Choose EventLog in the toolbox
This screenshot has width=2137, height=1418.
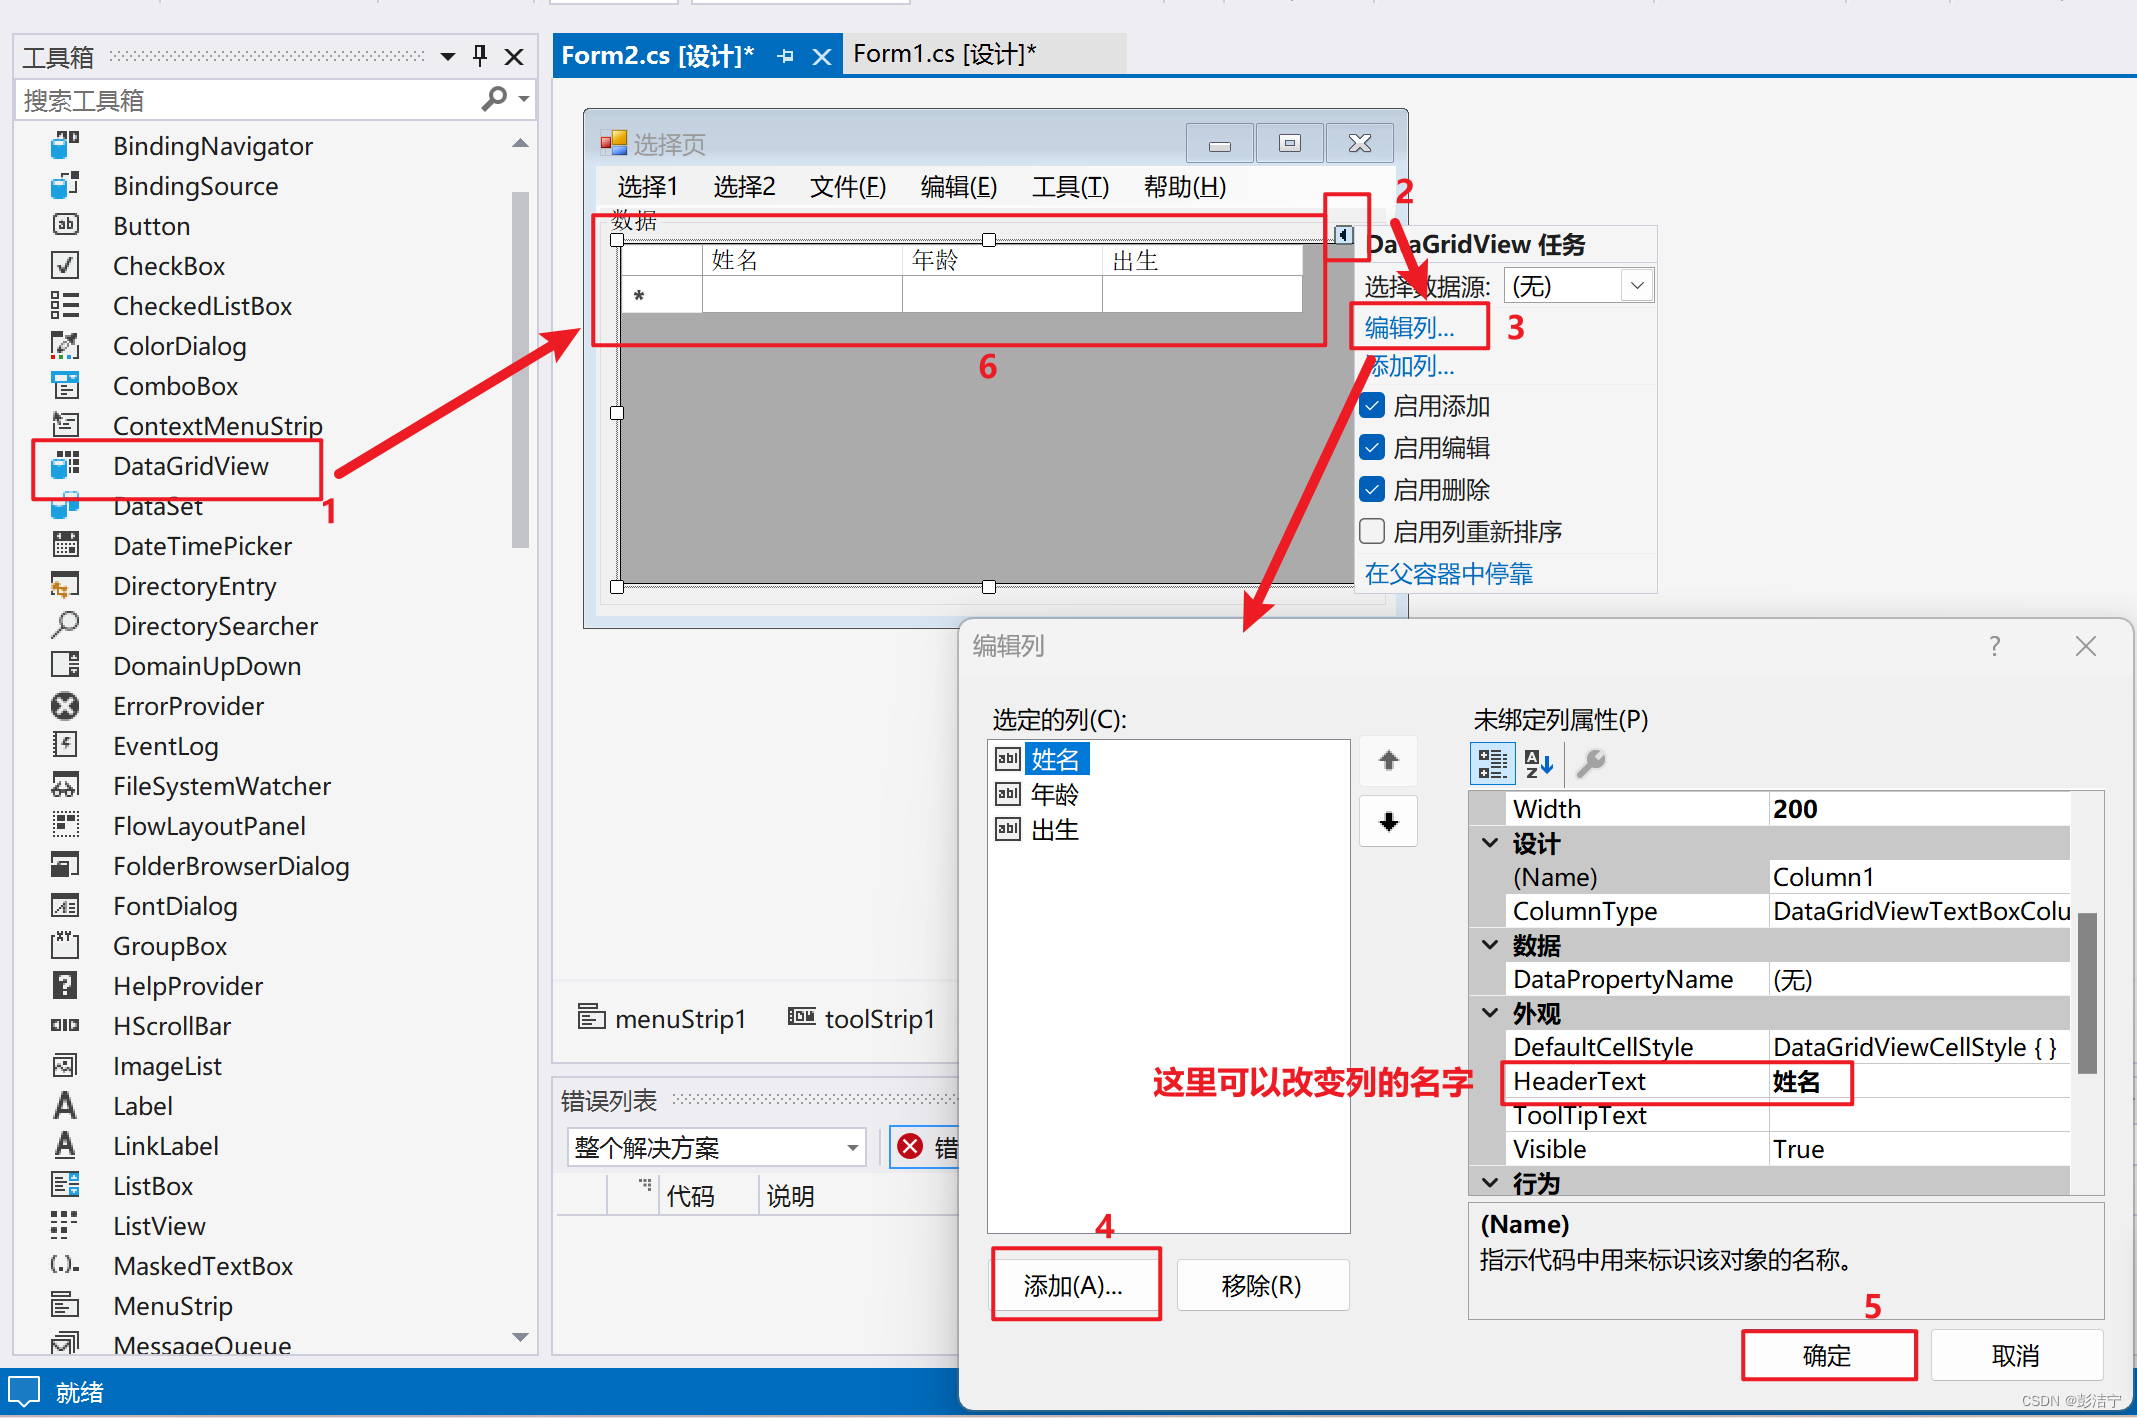165,746
